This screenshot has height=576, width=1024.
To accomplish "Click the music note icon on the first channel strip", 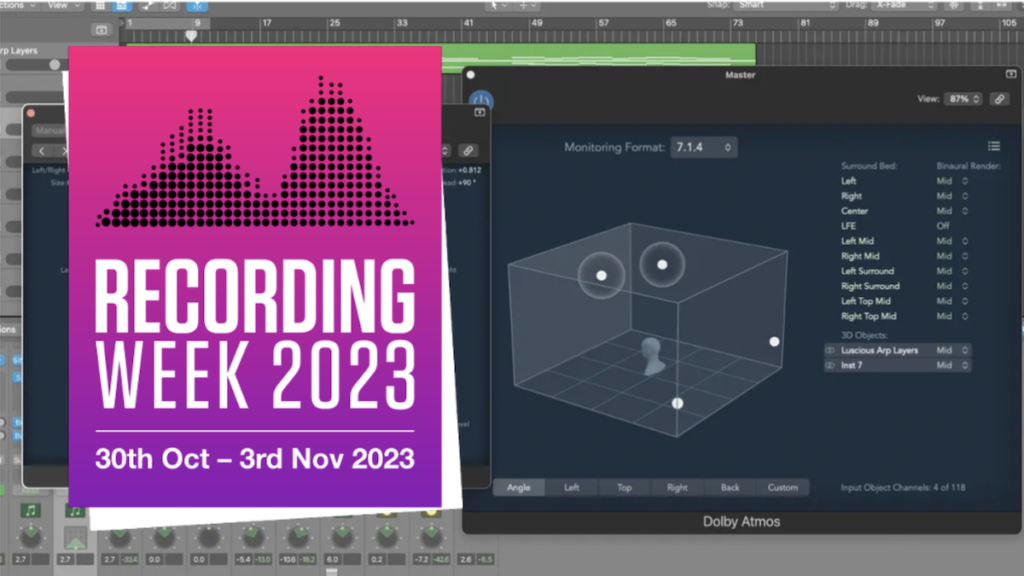I will [x=30, y=511].
